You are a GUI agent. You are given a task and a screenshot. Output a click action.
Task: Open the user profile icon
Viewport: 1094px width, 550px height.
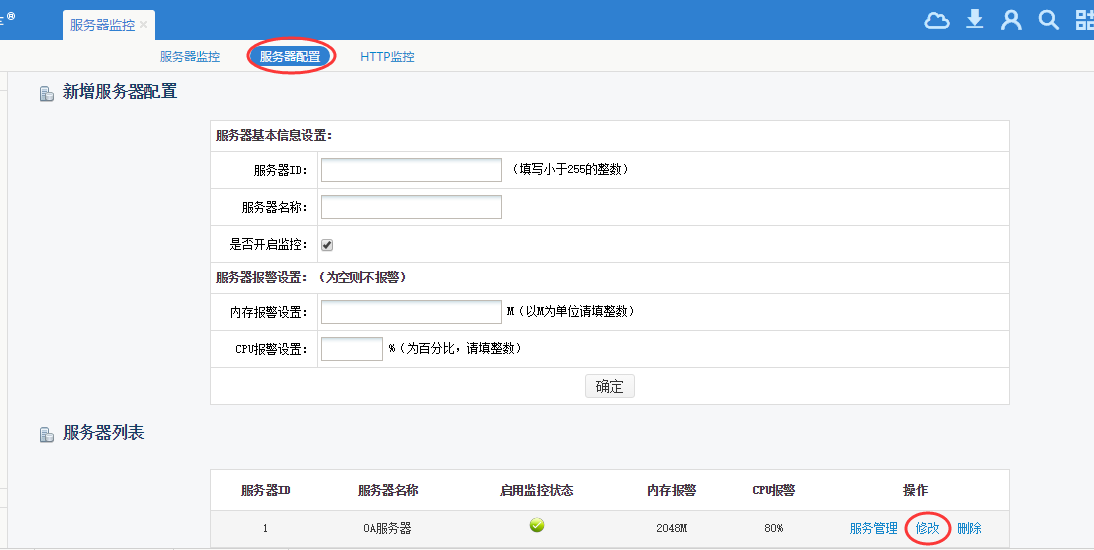coord(1011,21)
